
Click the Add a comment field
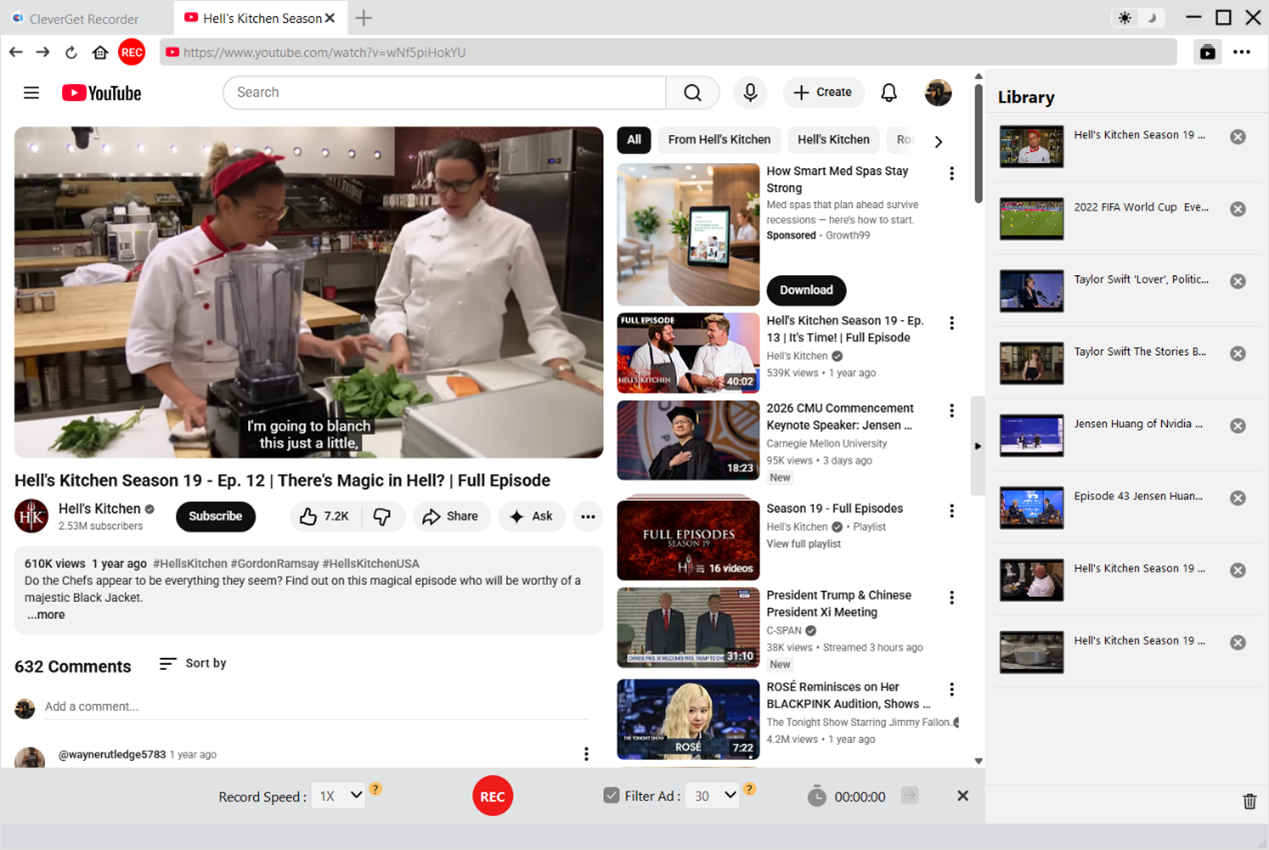pos(317,707)
